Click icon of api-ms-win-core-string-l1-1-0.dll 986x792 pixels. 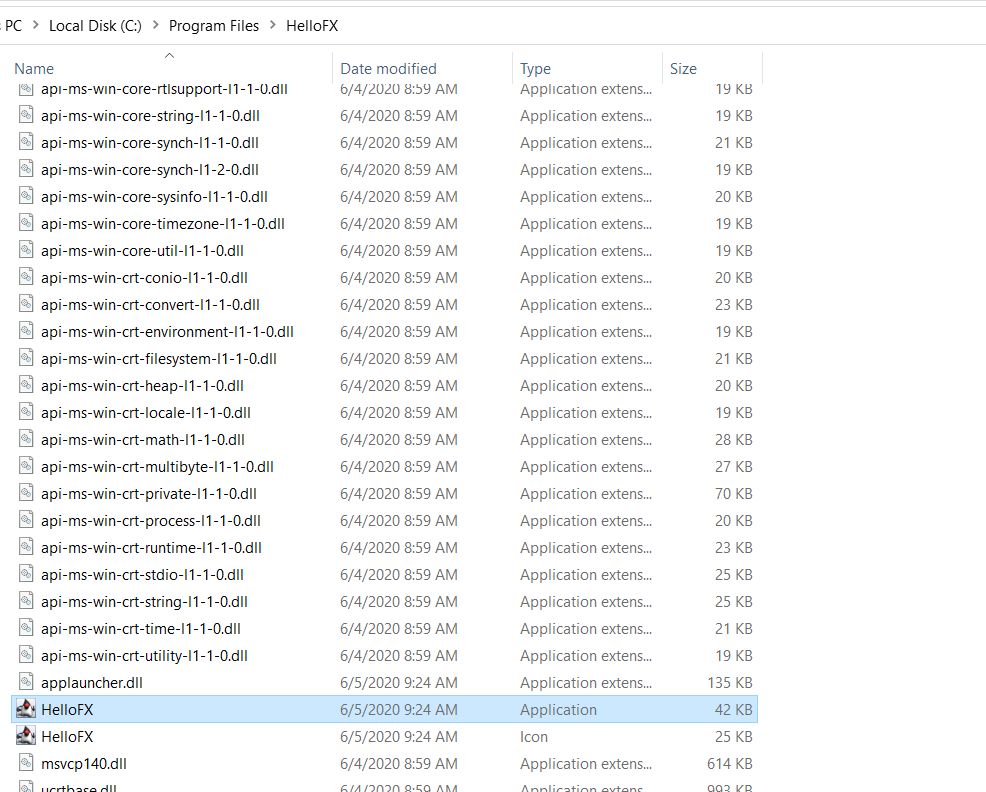26,115
